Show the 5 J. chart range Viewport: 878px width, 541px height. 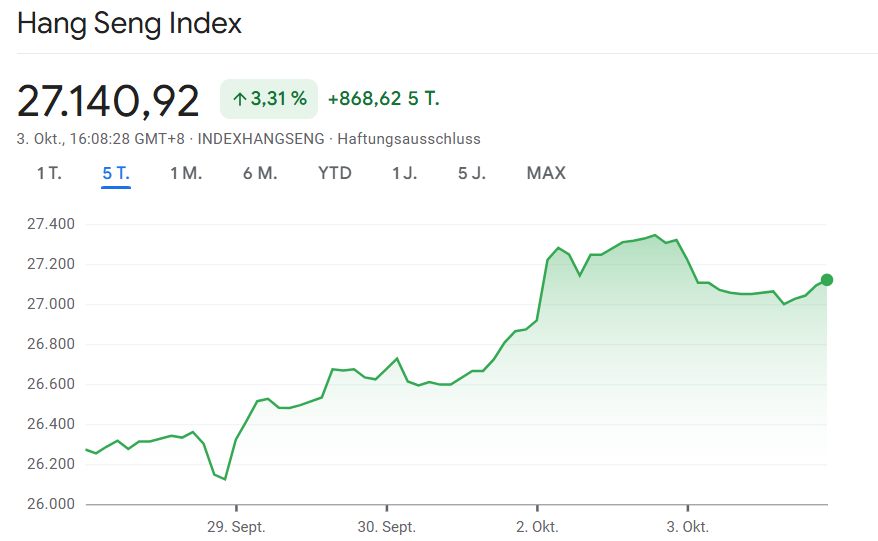pyautogui.click(x=472, y=173)
